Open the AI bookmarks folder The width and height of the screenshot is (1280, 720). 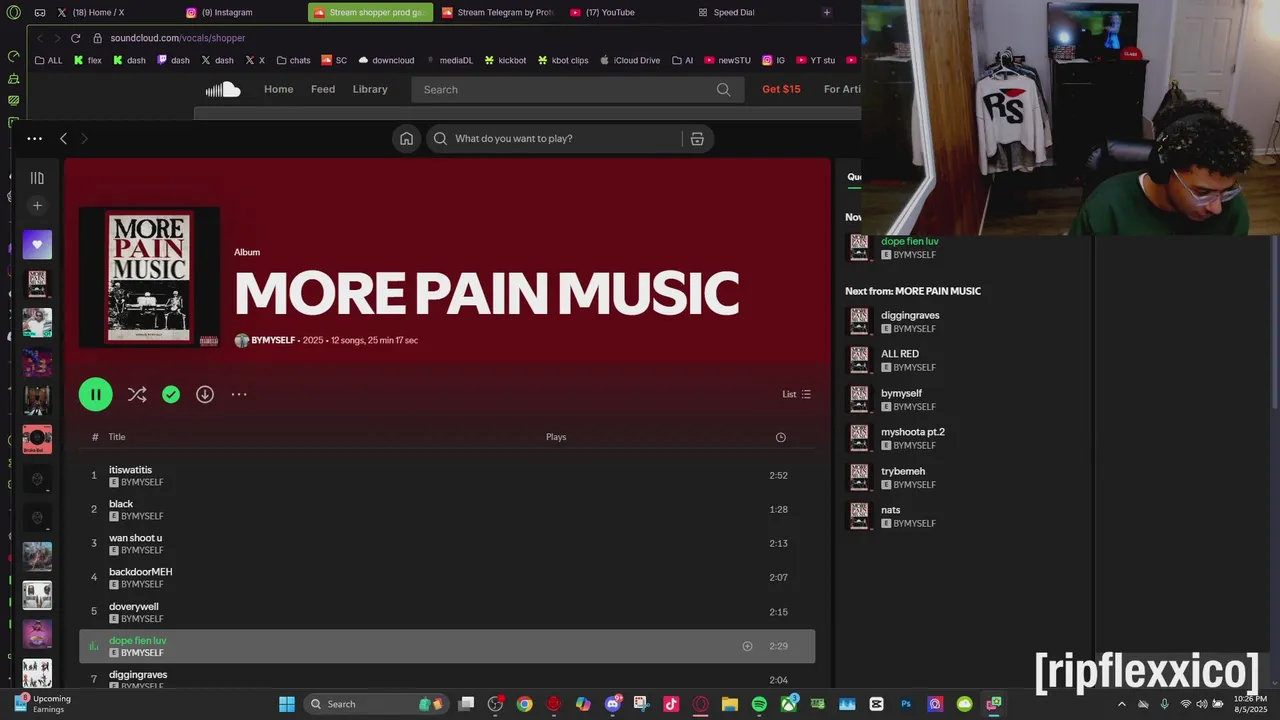682,60
